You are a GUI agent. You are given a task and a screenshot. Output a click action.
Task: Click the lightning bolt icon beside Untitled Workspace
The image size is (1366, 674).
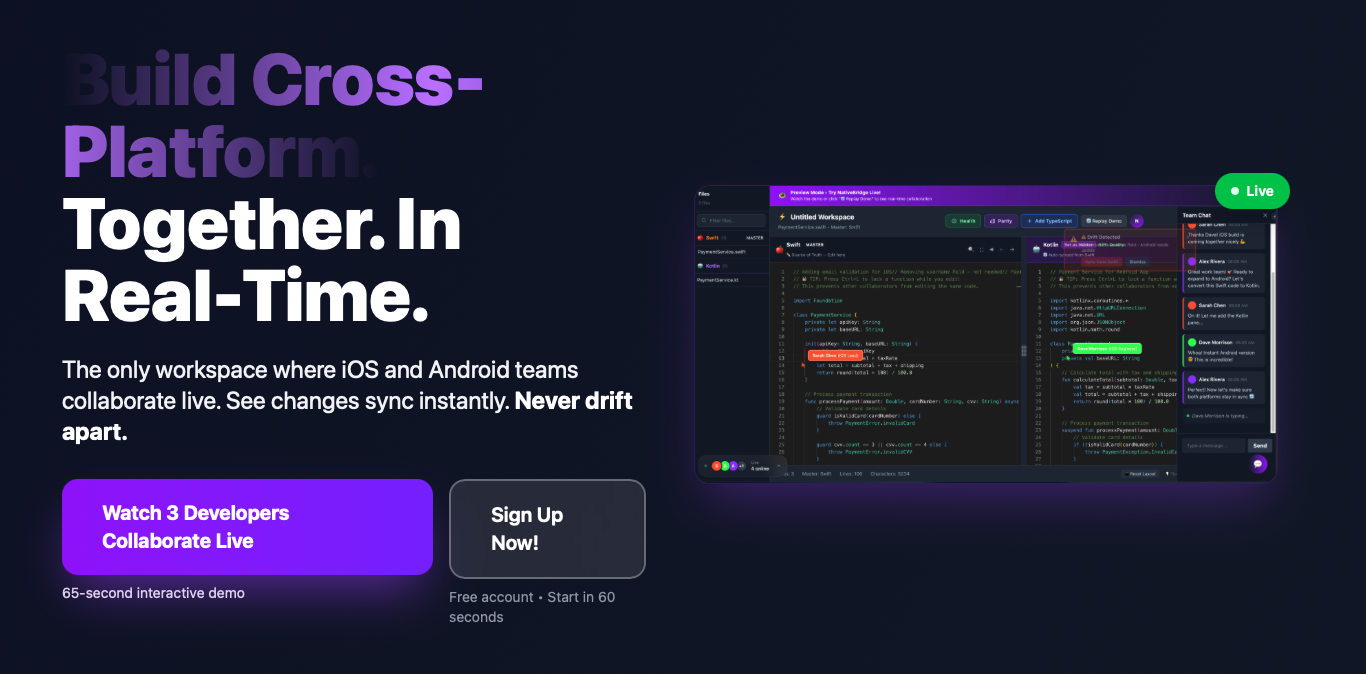782,217
